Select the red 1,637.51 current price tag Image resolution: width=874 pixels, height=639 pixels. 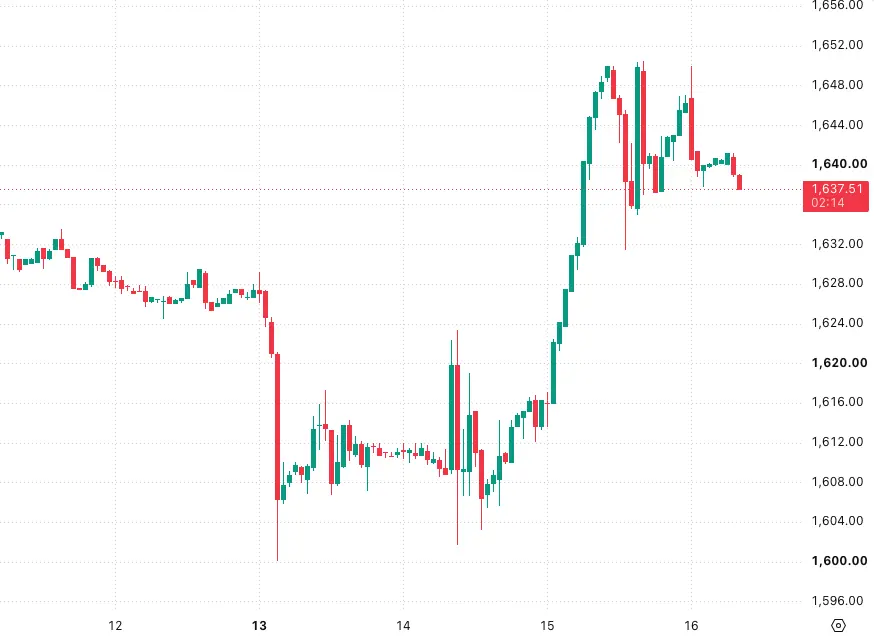click(836, 196)
